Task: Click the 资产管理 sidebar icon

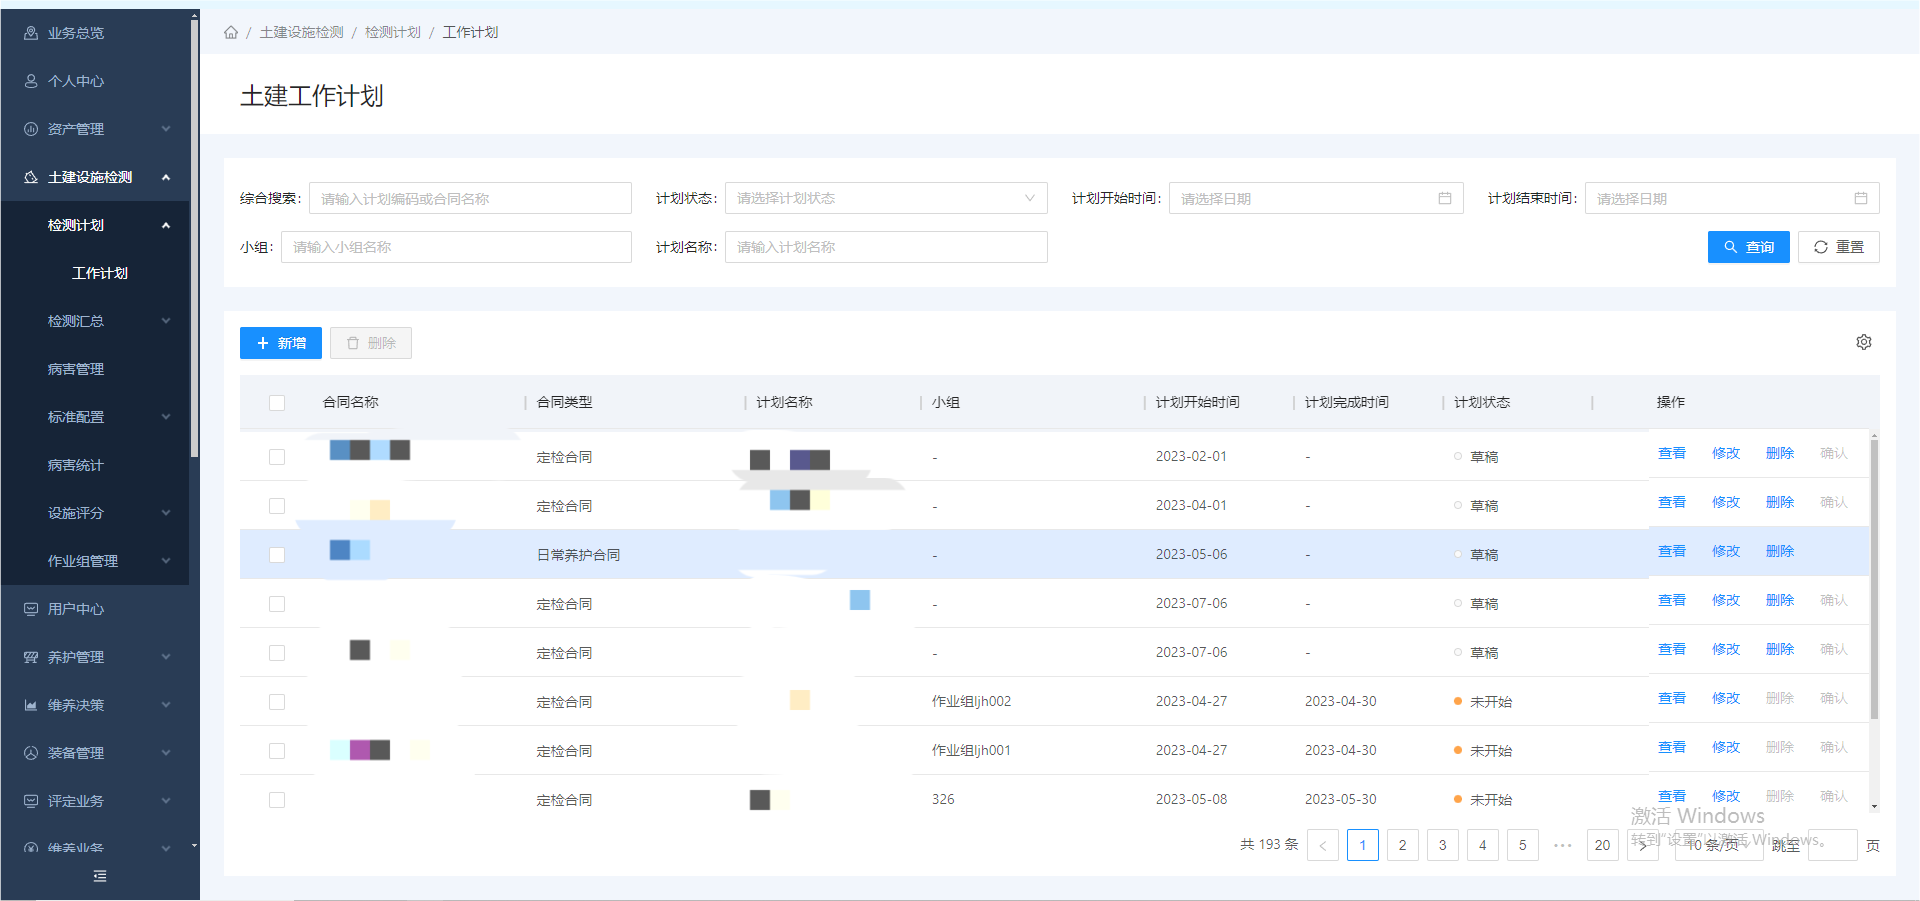Action: coord(31,129)
